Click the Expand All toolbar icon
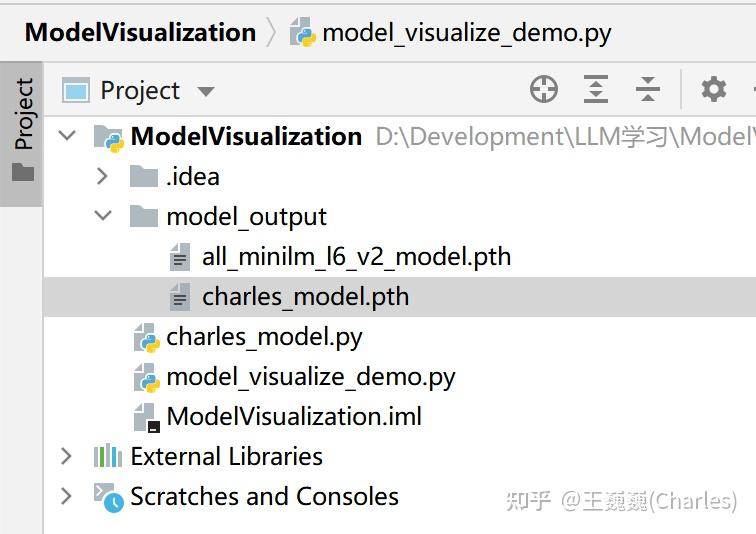Image resolution: width=756 pixels, height=534 pixels. click(x=596, y=90)
